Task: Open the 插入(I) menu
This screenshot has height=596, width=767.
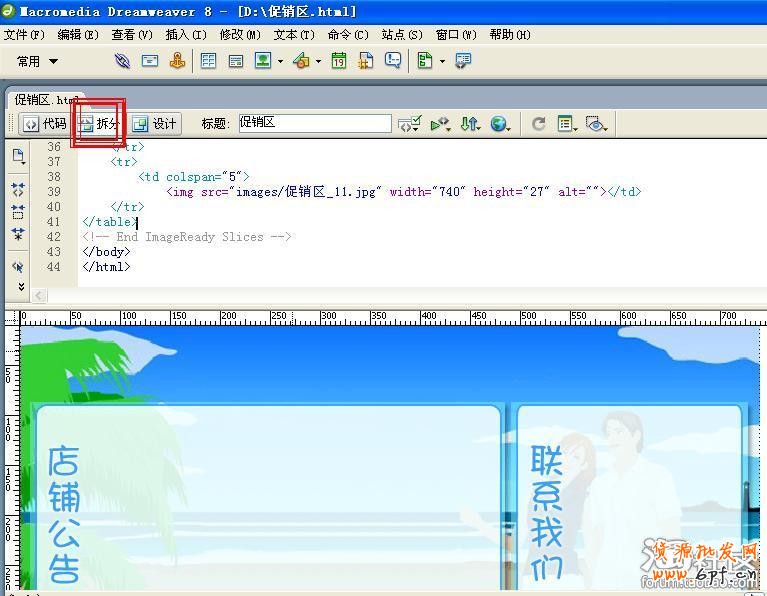Action: 185,34
